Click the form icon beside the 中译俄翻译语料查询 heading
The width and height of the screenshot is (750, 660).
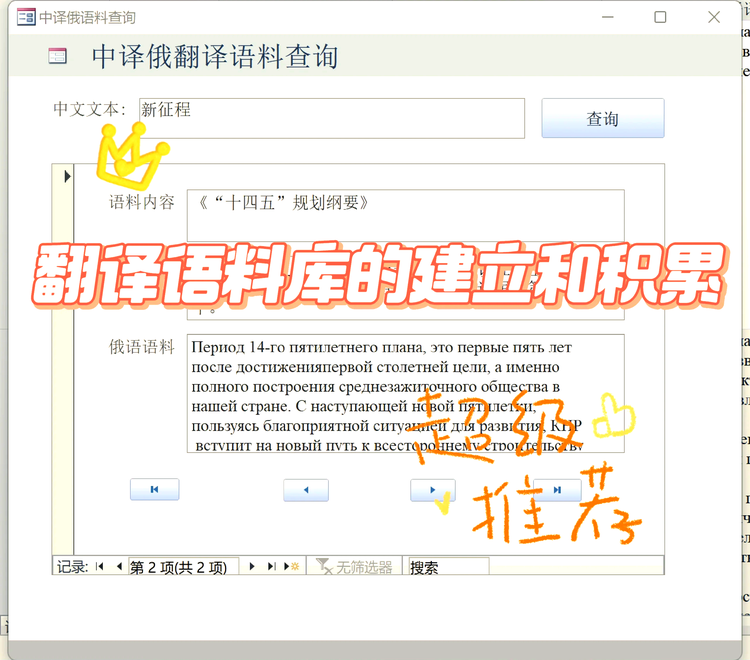click(57, 56)
